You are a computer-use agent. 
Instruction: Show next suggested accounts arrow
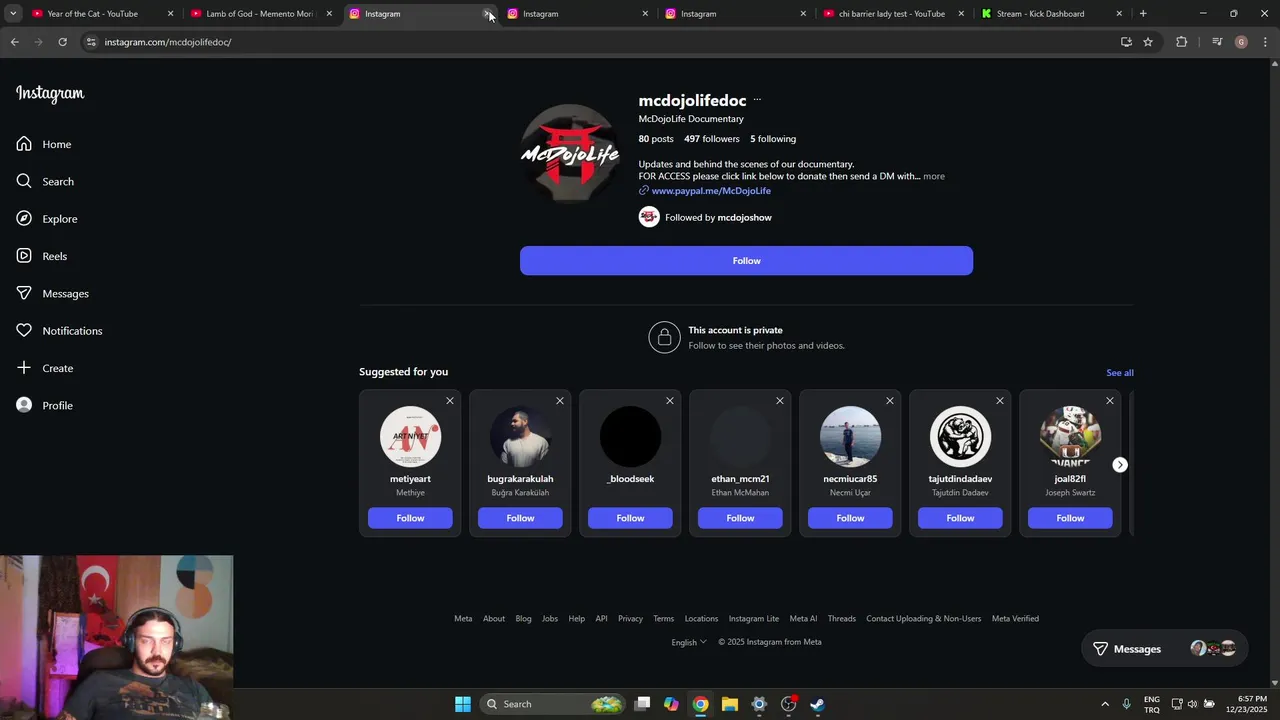(1120, 465)
